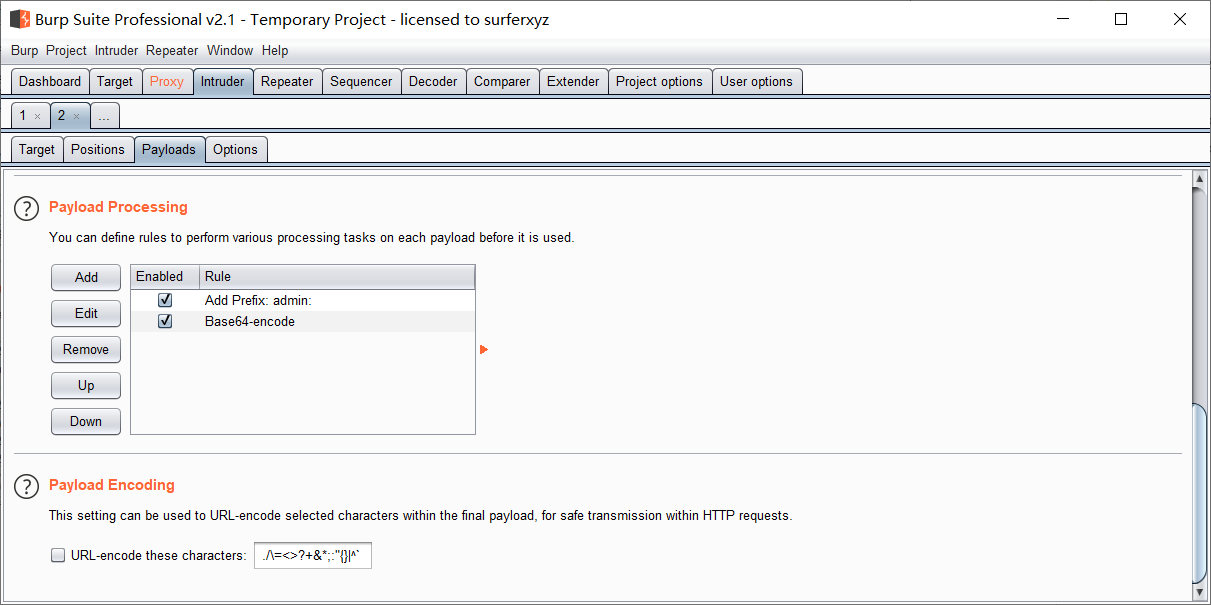
Task: Close attack tab 1
Action: point(38,116)
